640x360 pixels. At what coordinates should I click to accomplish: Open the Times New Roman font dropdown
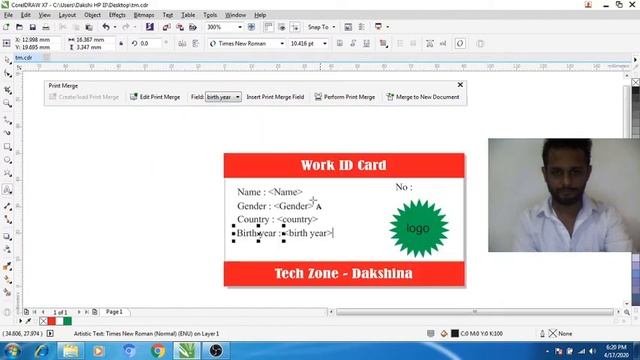pyautogui.click(x=282, y=43)
